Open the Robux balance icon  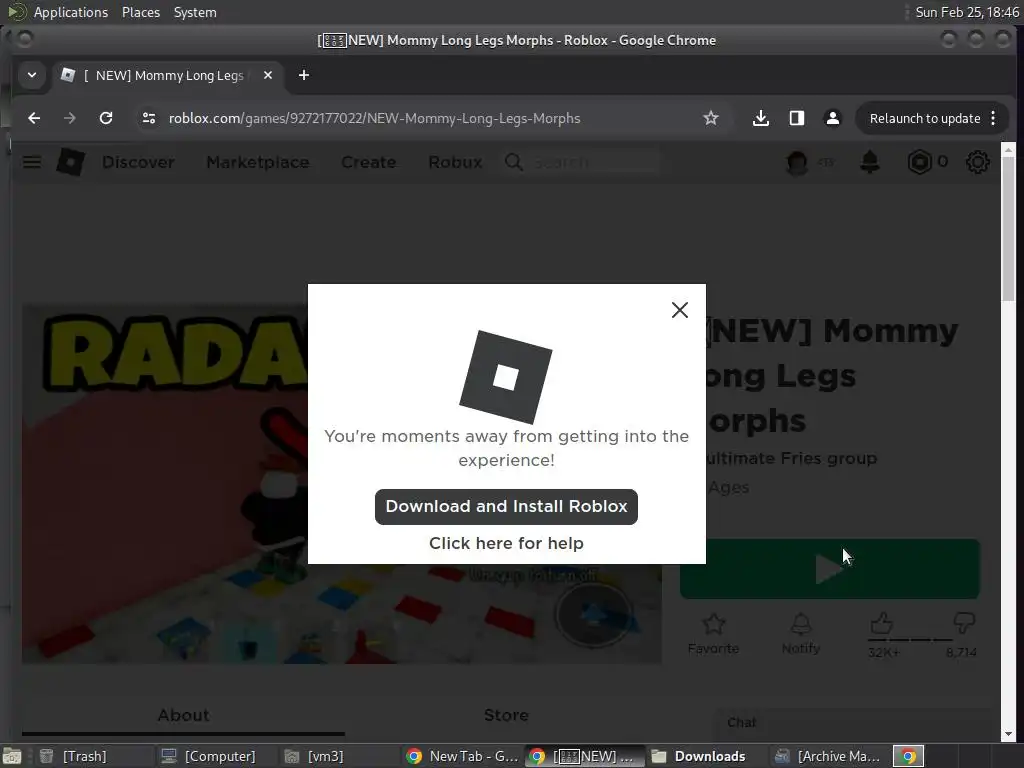click(920, 162)
